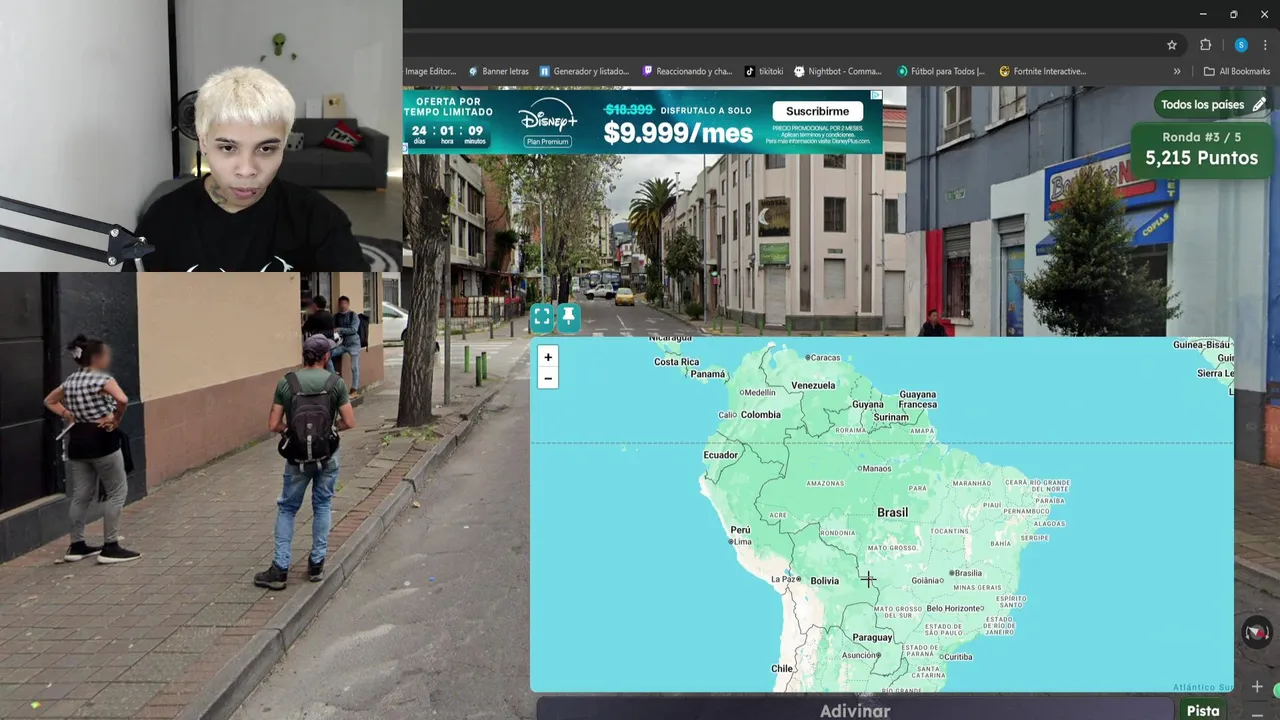Click the Suscribirme button in the ad
The width and height of the screenshot is (1280, 720).
click(x=817, y=111)
